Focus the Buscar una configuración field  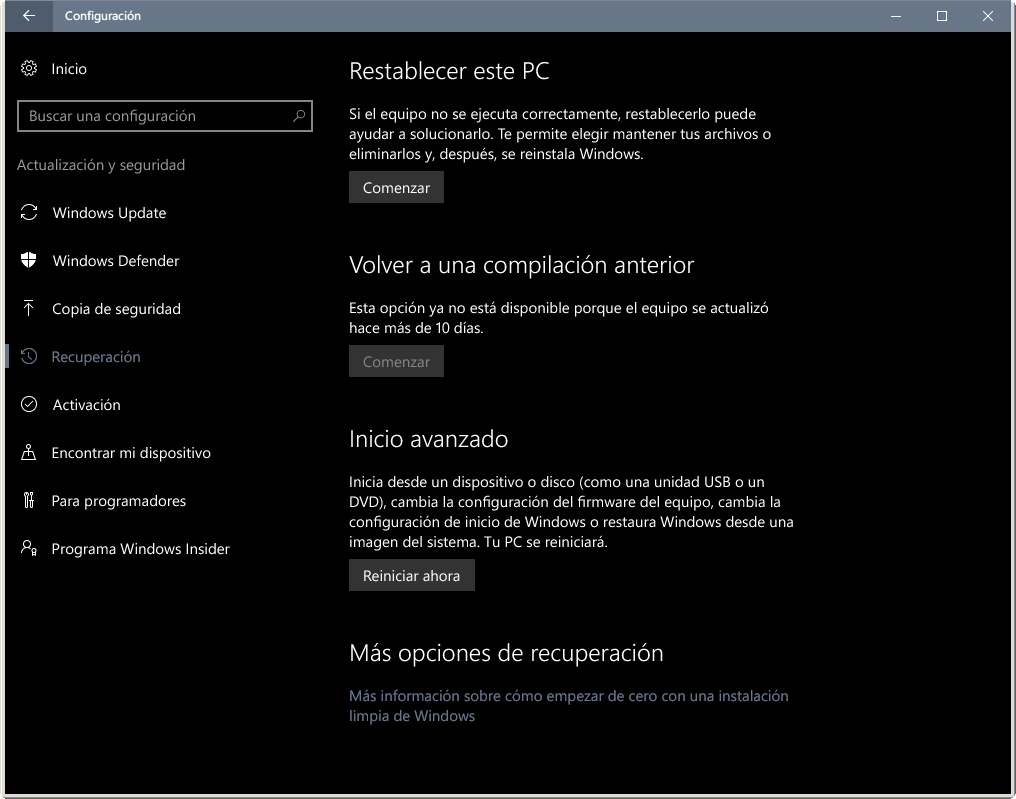(x=165, y=116)
